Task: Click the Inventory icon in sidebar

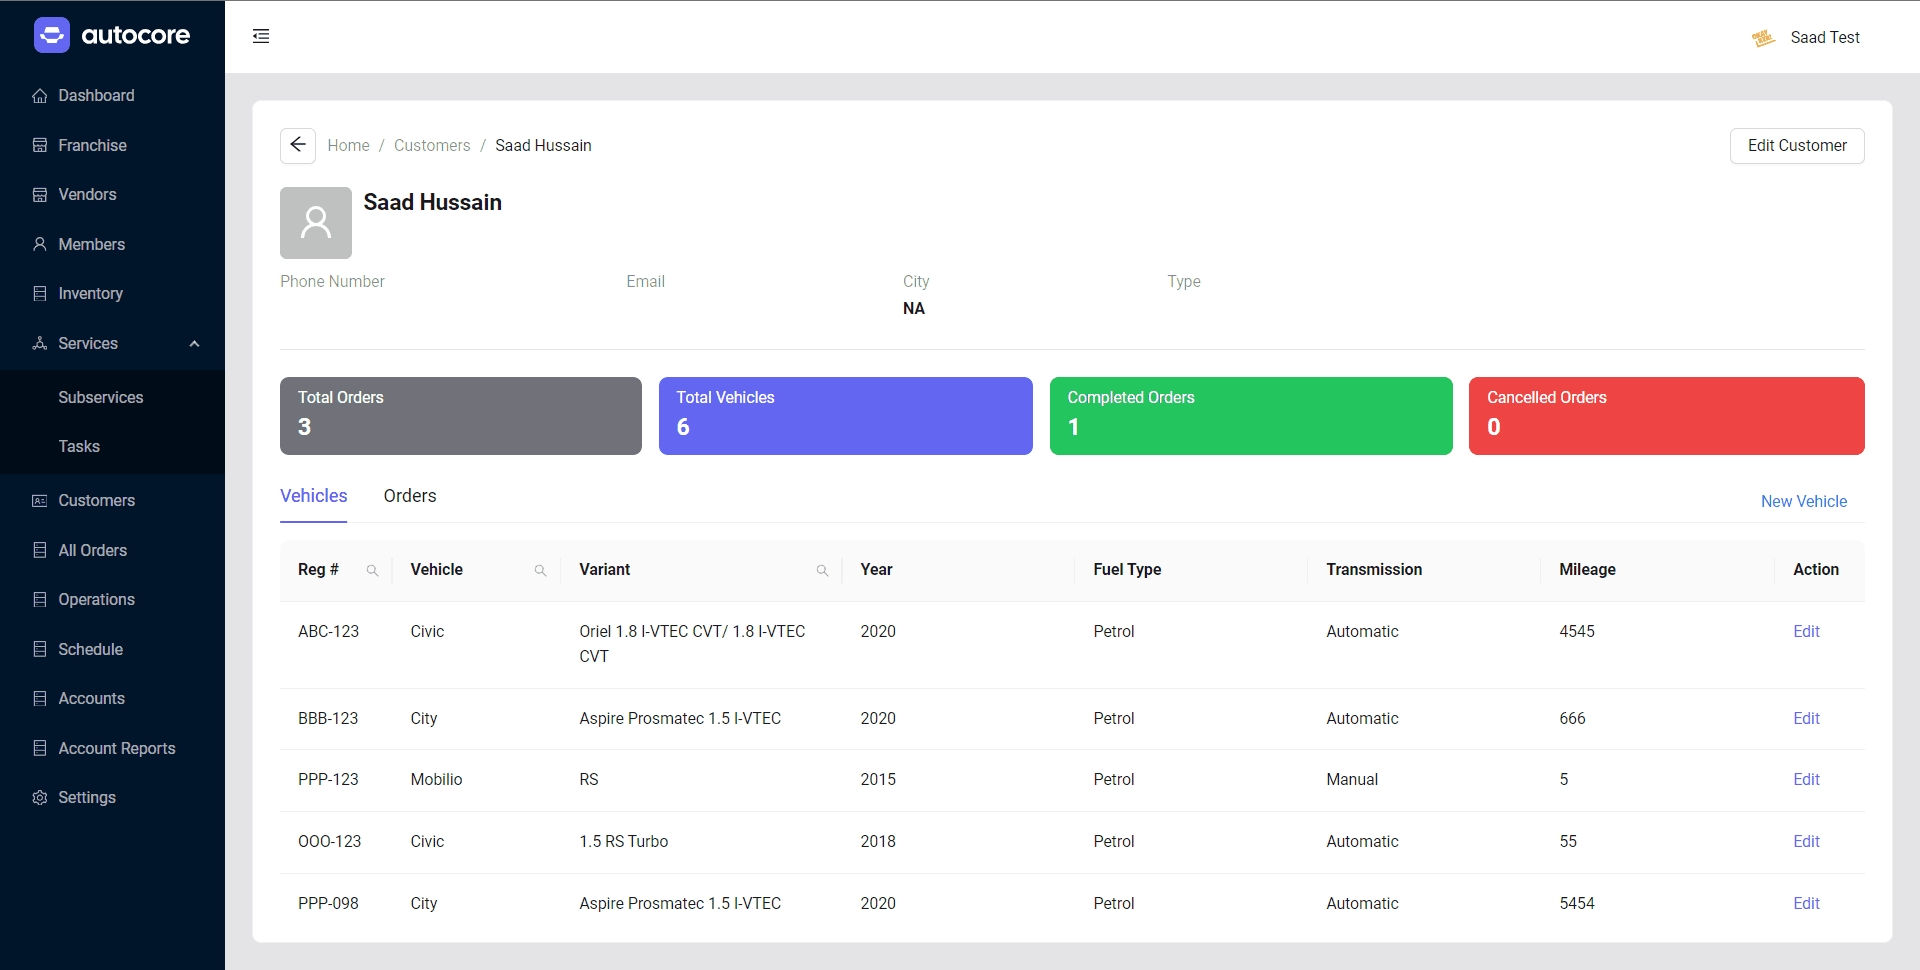Action: point(40,294)
